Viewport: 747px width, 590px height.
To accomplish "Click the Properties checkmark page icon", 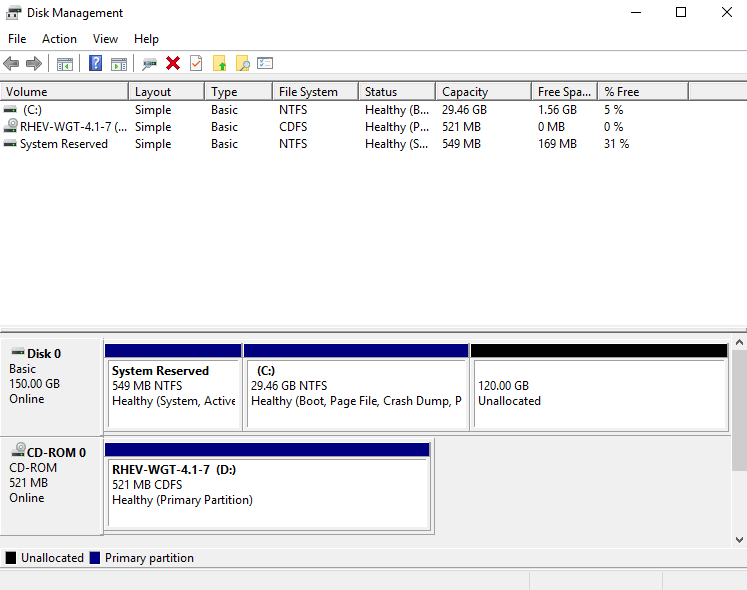I will 196,64.
